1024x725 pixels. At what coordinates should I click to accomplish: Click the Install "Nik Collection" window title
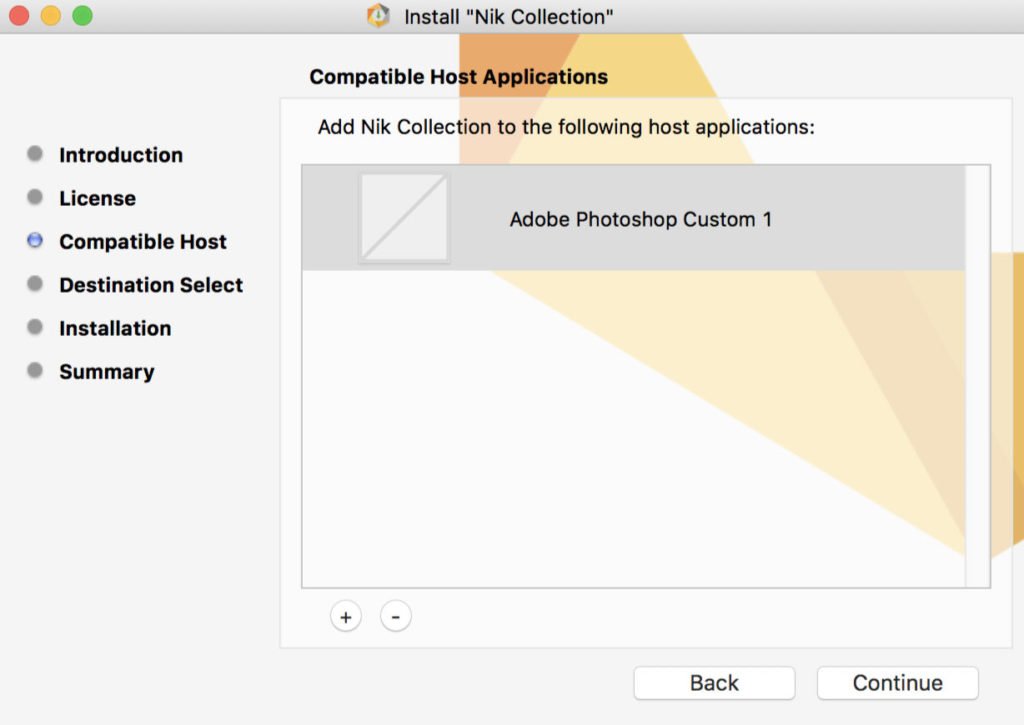[509, 16]
